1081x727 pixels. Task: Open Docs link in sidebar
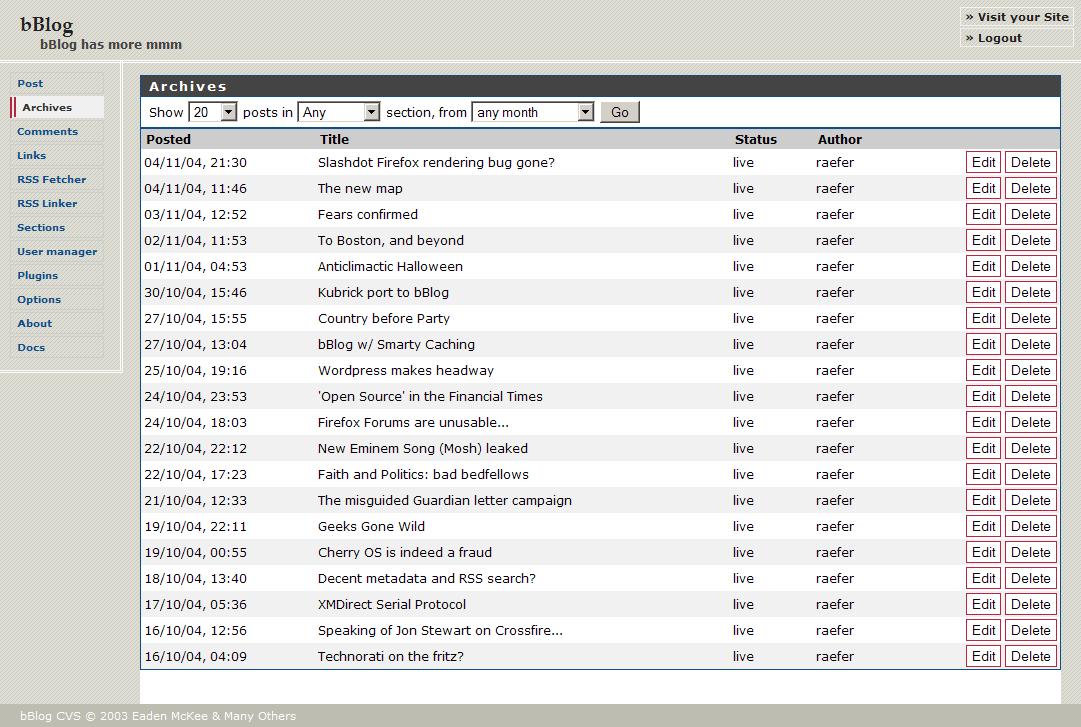click(x=57, y=347)
